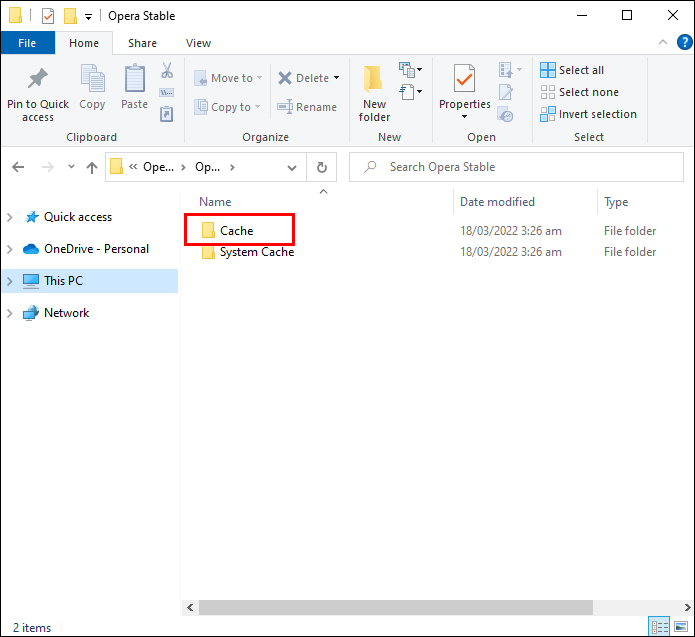The image size is (695, 637).
Task: Click the History icon in Open group
Action: coord(506,114)
